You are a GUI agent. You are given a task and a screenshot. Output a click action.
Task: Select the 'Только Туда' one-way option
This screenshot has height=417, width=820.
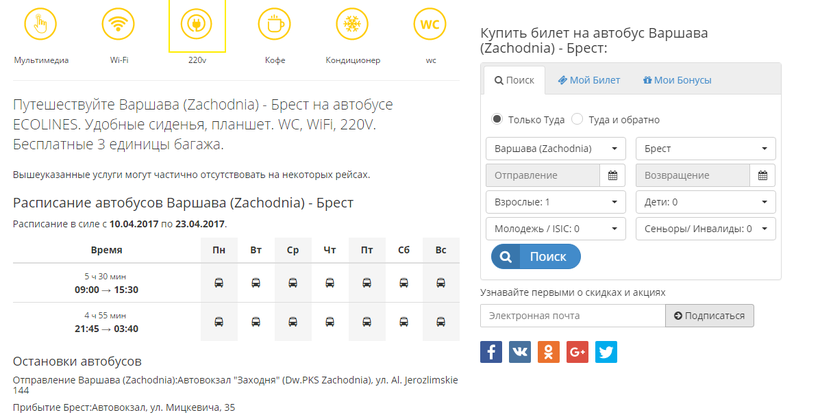[x=497, y=120]
